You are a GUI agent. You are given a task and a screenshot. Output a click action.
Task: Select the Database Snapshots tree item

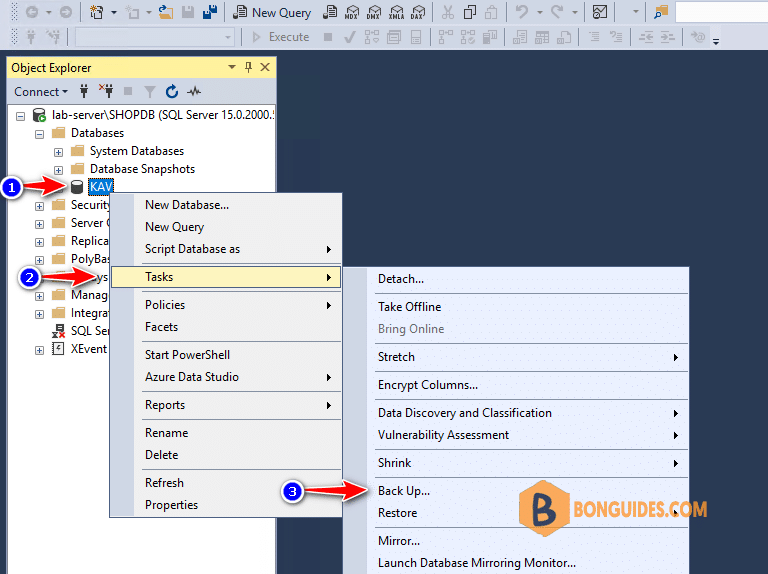[x=142, y=169]
